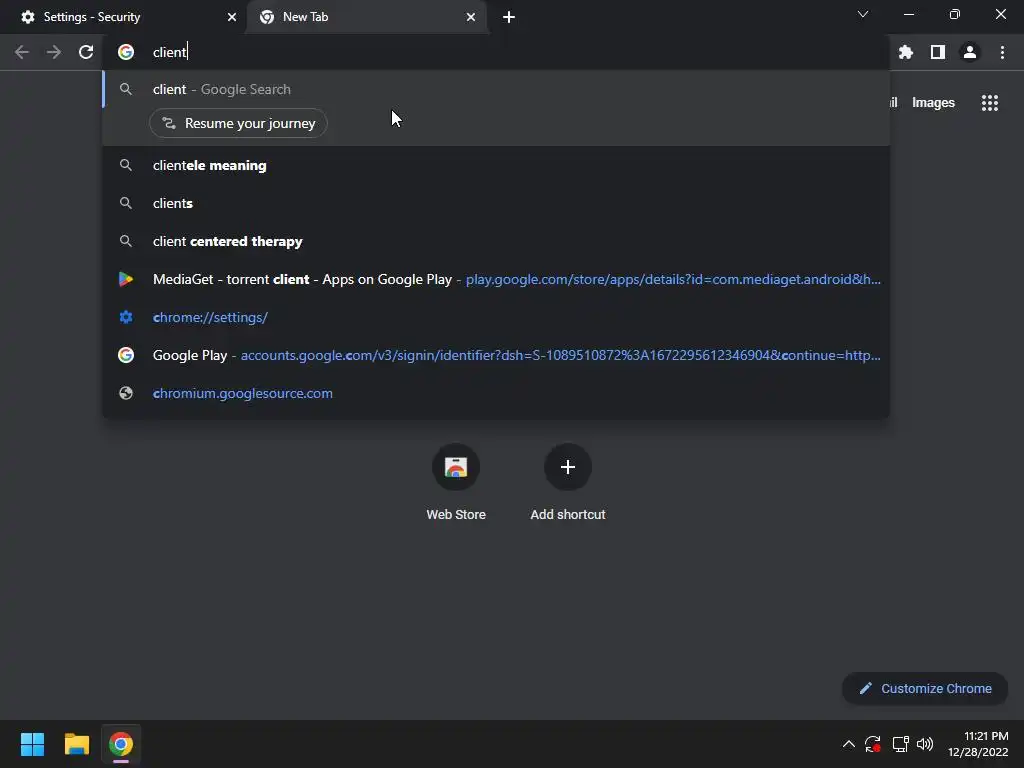Choose 'client centered therapy' suggestion
The width and height of the screenshot is (1024, 768).
coord(496,242)
